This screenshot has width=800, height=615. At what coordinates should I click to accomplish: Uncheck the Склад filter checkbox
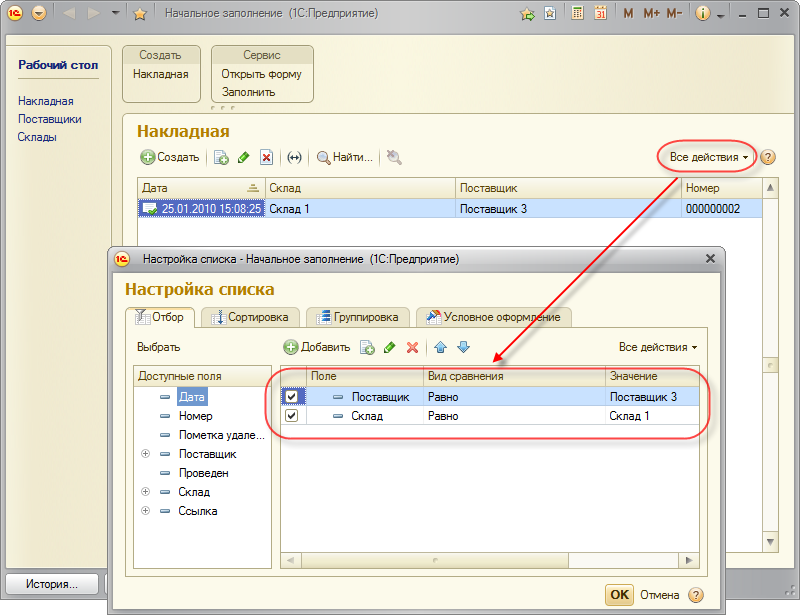point(292,416)
